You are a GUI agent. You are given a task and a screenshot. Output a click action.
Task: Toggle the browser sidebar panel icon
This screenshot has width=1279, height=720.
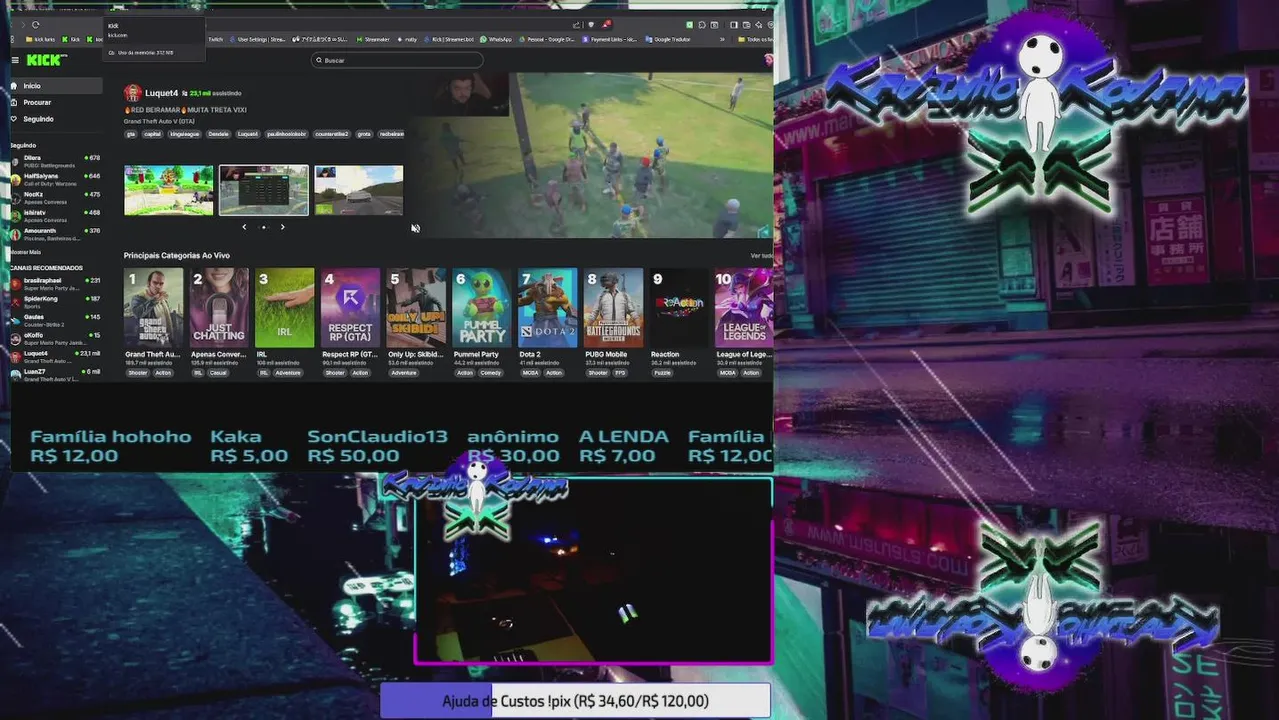(x=733, y=25)
